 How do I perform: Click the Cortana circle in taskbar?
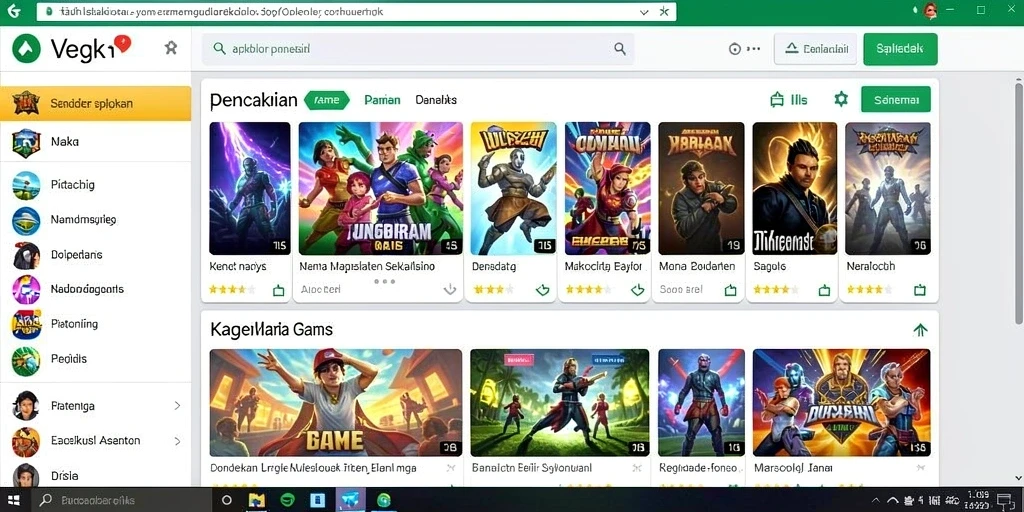227,500
